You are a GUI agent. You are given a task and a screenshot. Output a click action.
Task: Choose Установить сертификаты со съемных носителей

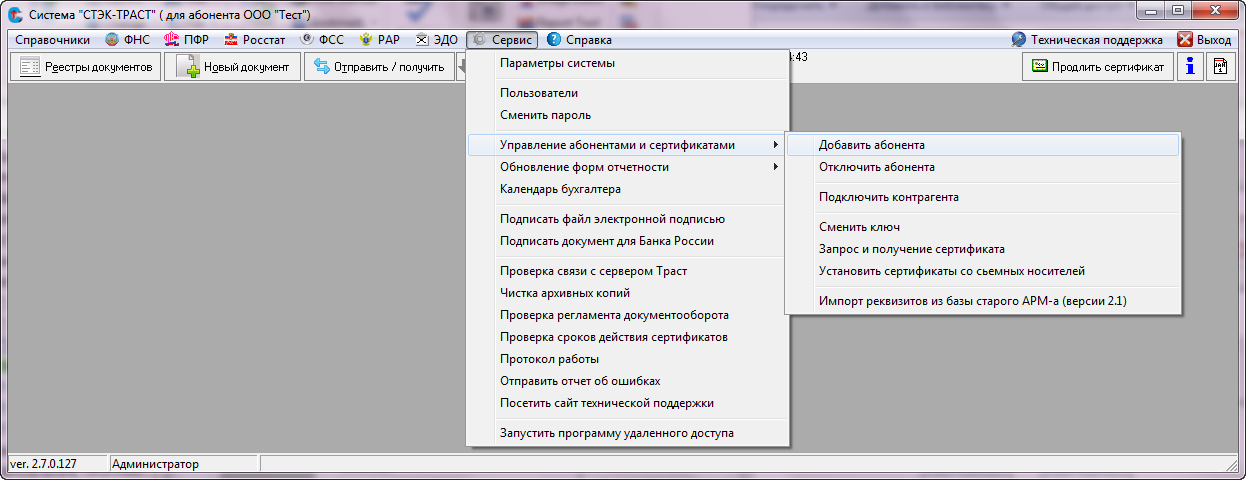click(x=983, y=271)
